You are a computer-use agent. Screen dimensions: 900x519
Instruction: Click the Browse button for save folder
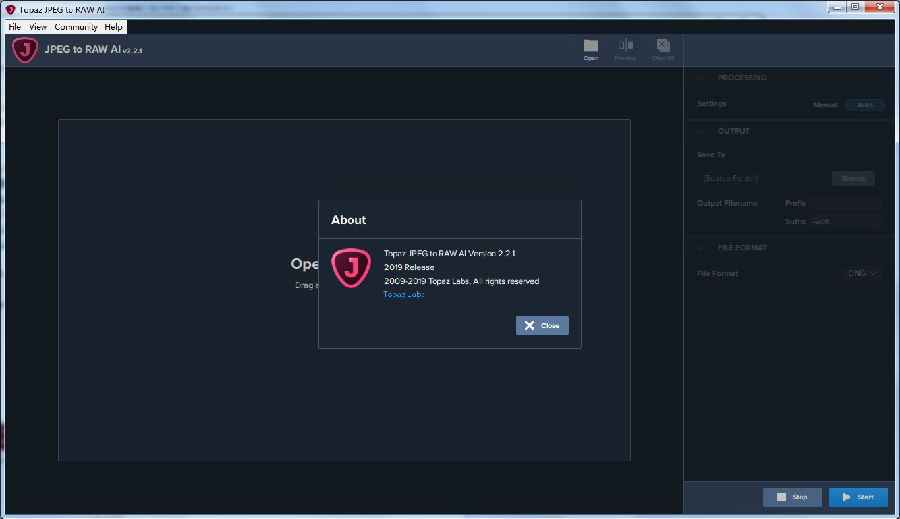[x=853, y=178]
